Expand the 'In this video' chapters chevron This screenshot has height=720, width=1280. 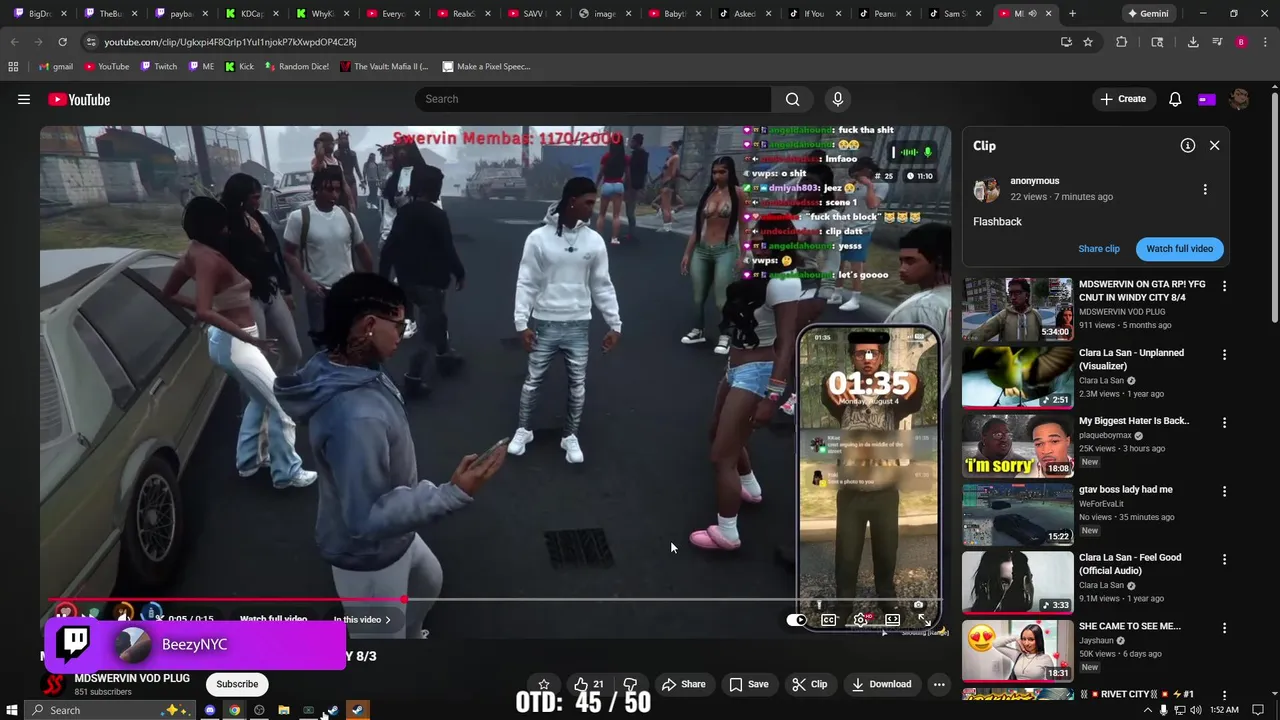[388, 620]
